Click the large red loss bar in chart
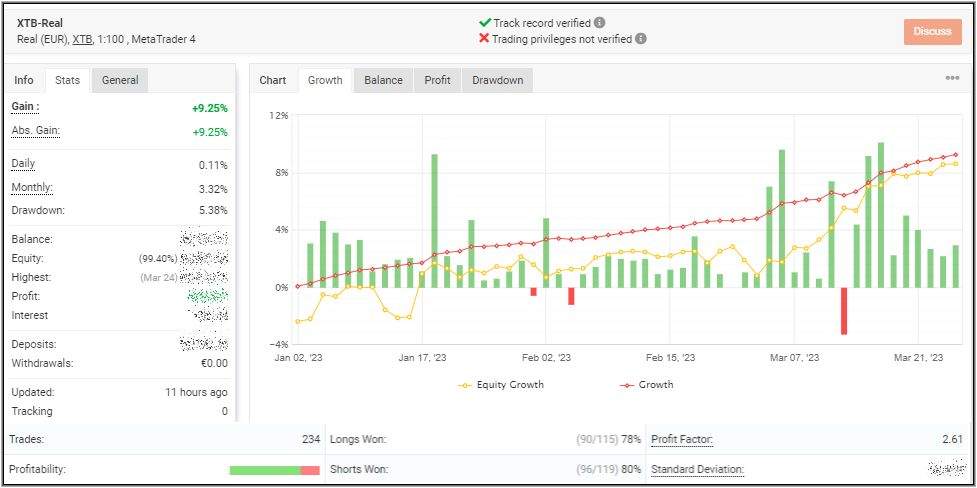The width and height of the screenshot is (977, 488). click(x=844, y=311)
